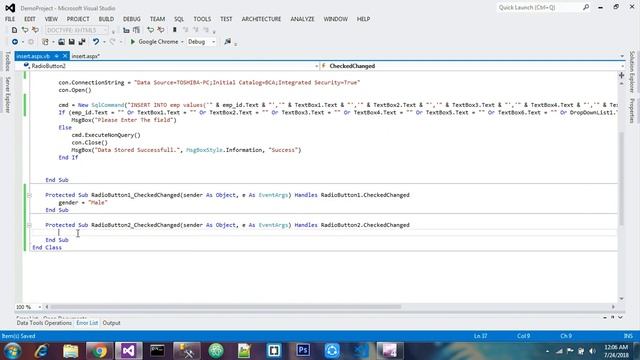
Task: Open Internet Explorer from the taskbar
Action: coord(41,351)
